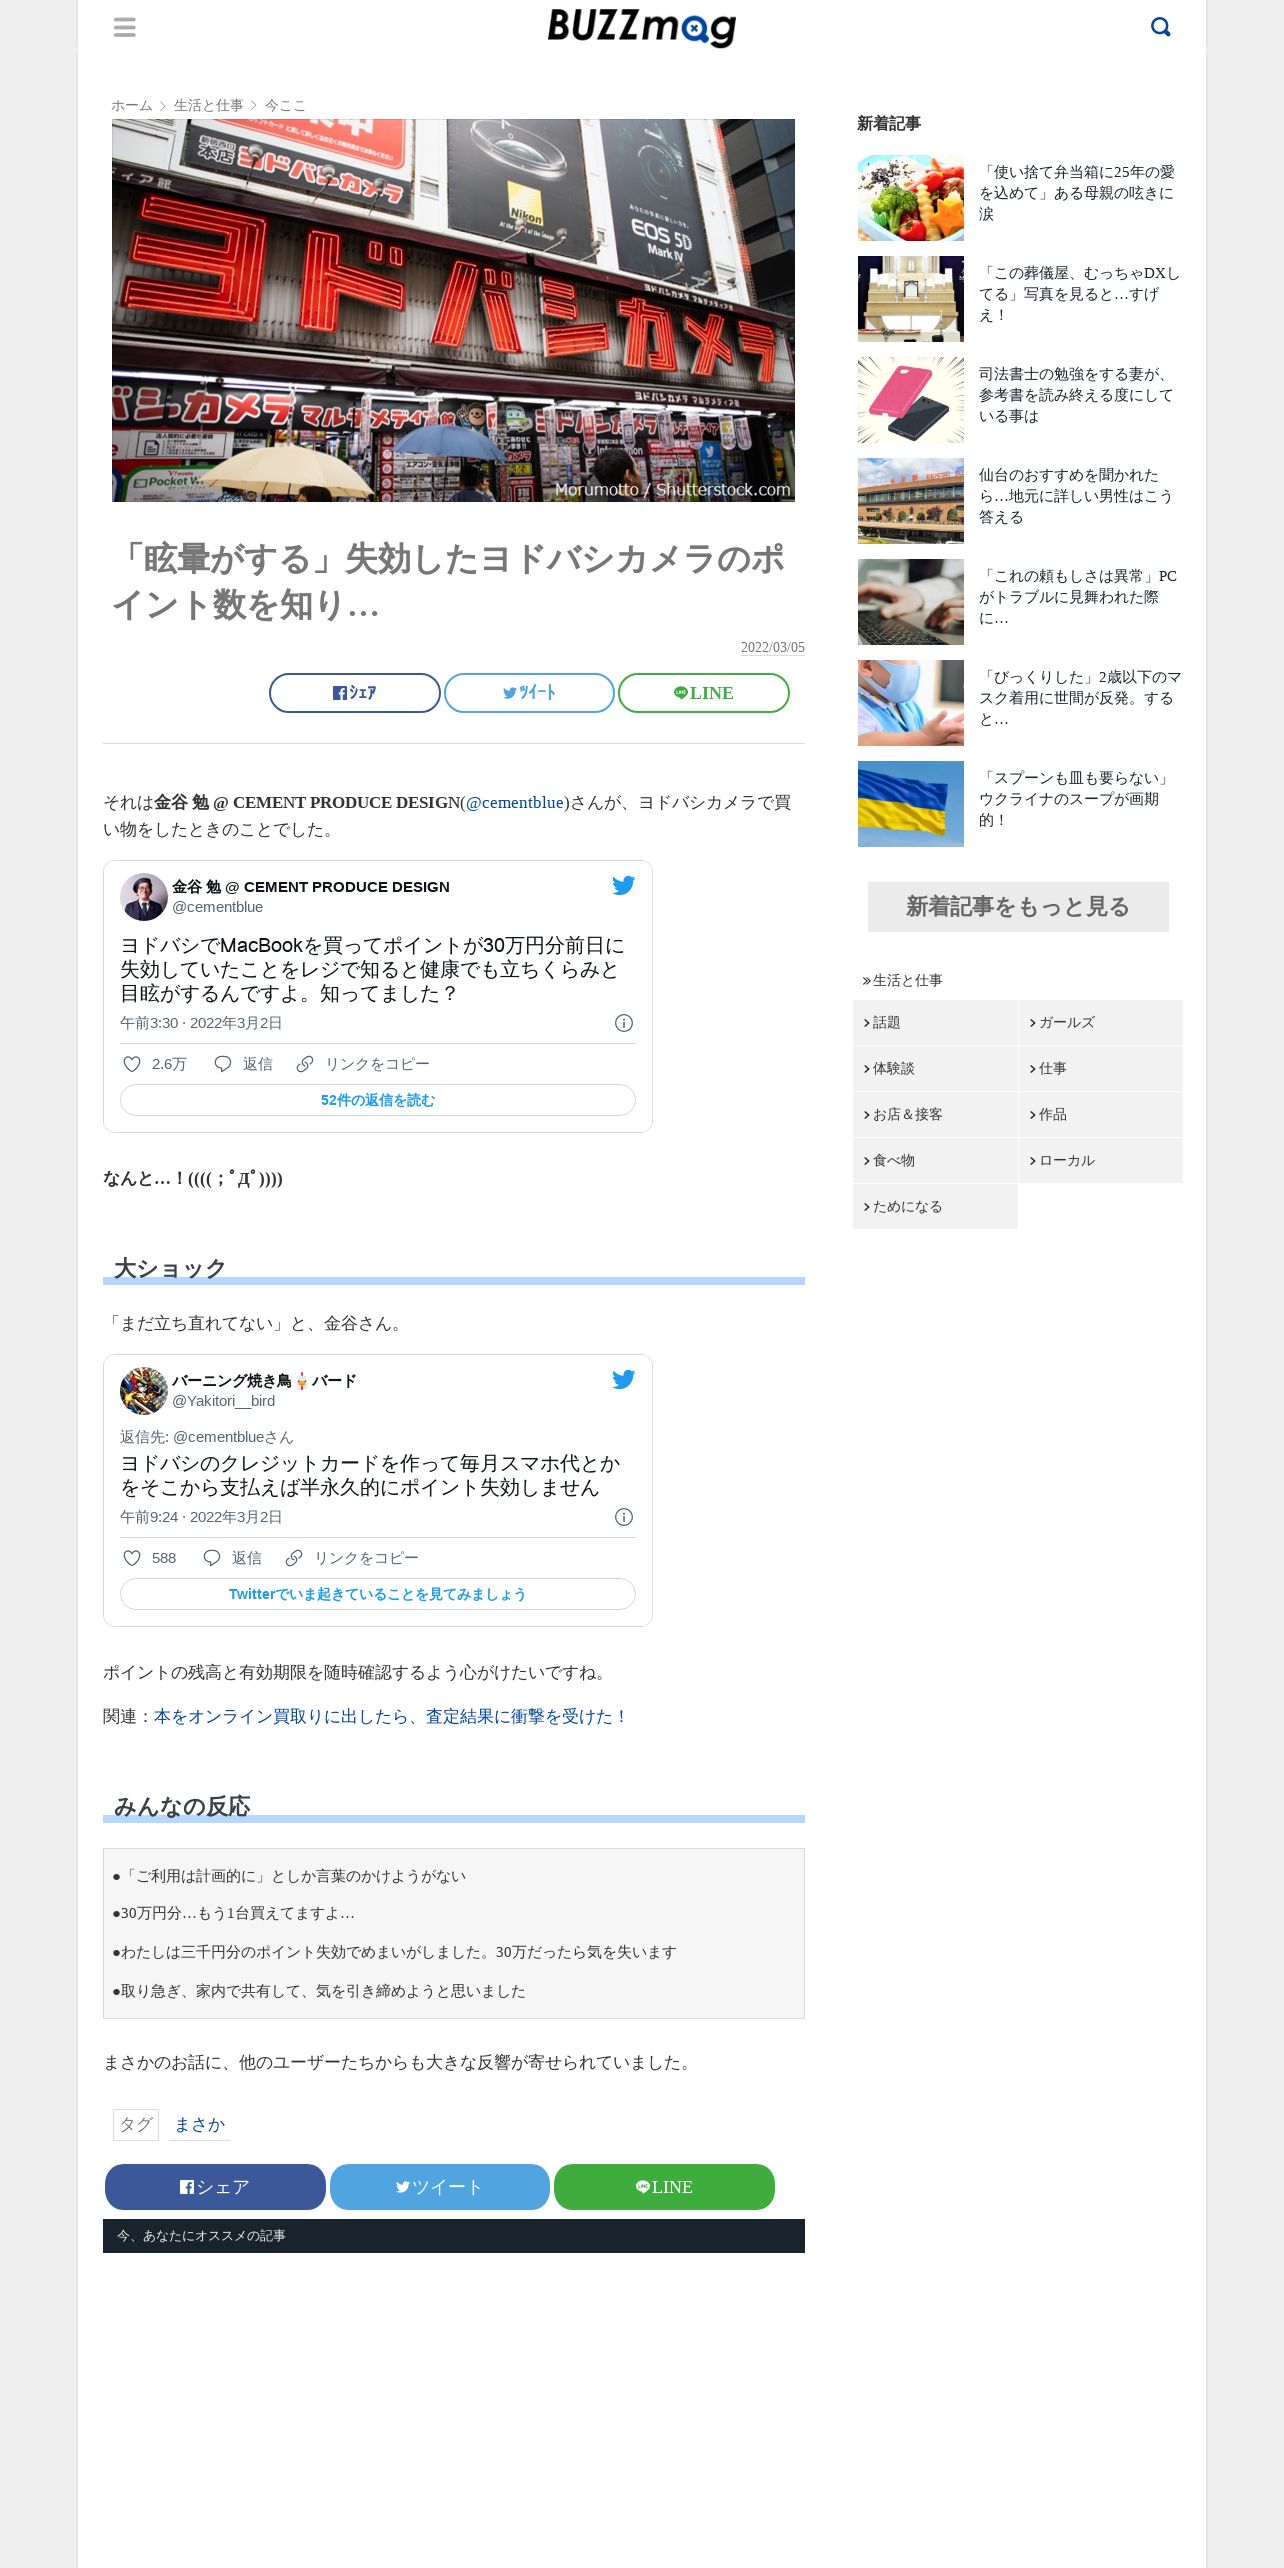Open article 2歳以下のマスク着用に世間が反発
Viewport: 1284px width, 2568px height.
tap(1080, 698)
